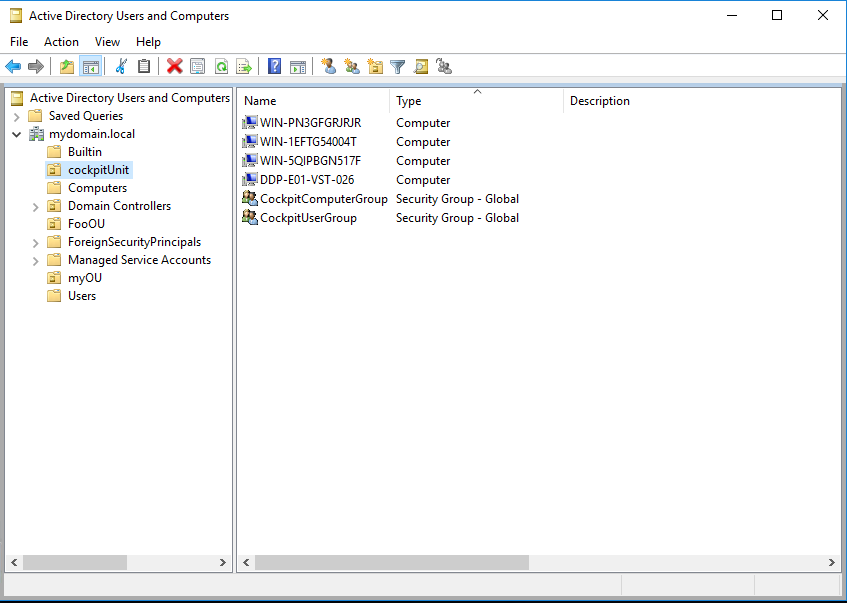This screenshot has width=847, height=603.
Task: Sort by the Description column header
Action: (600, 100)
